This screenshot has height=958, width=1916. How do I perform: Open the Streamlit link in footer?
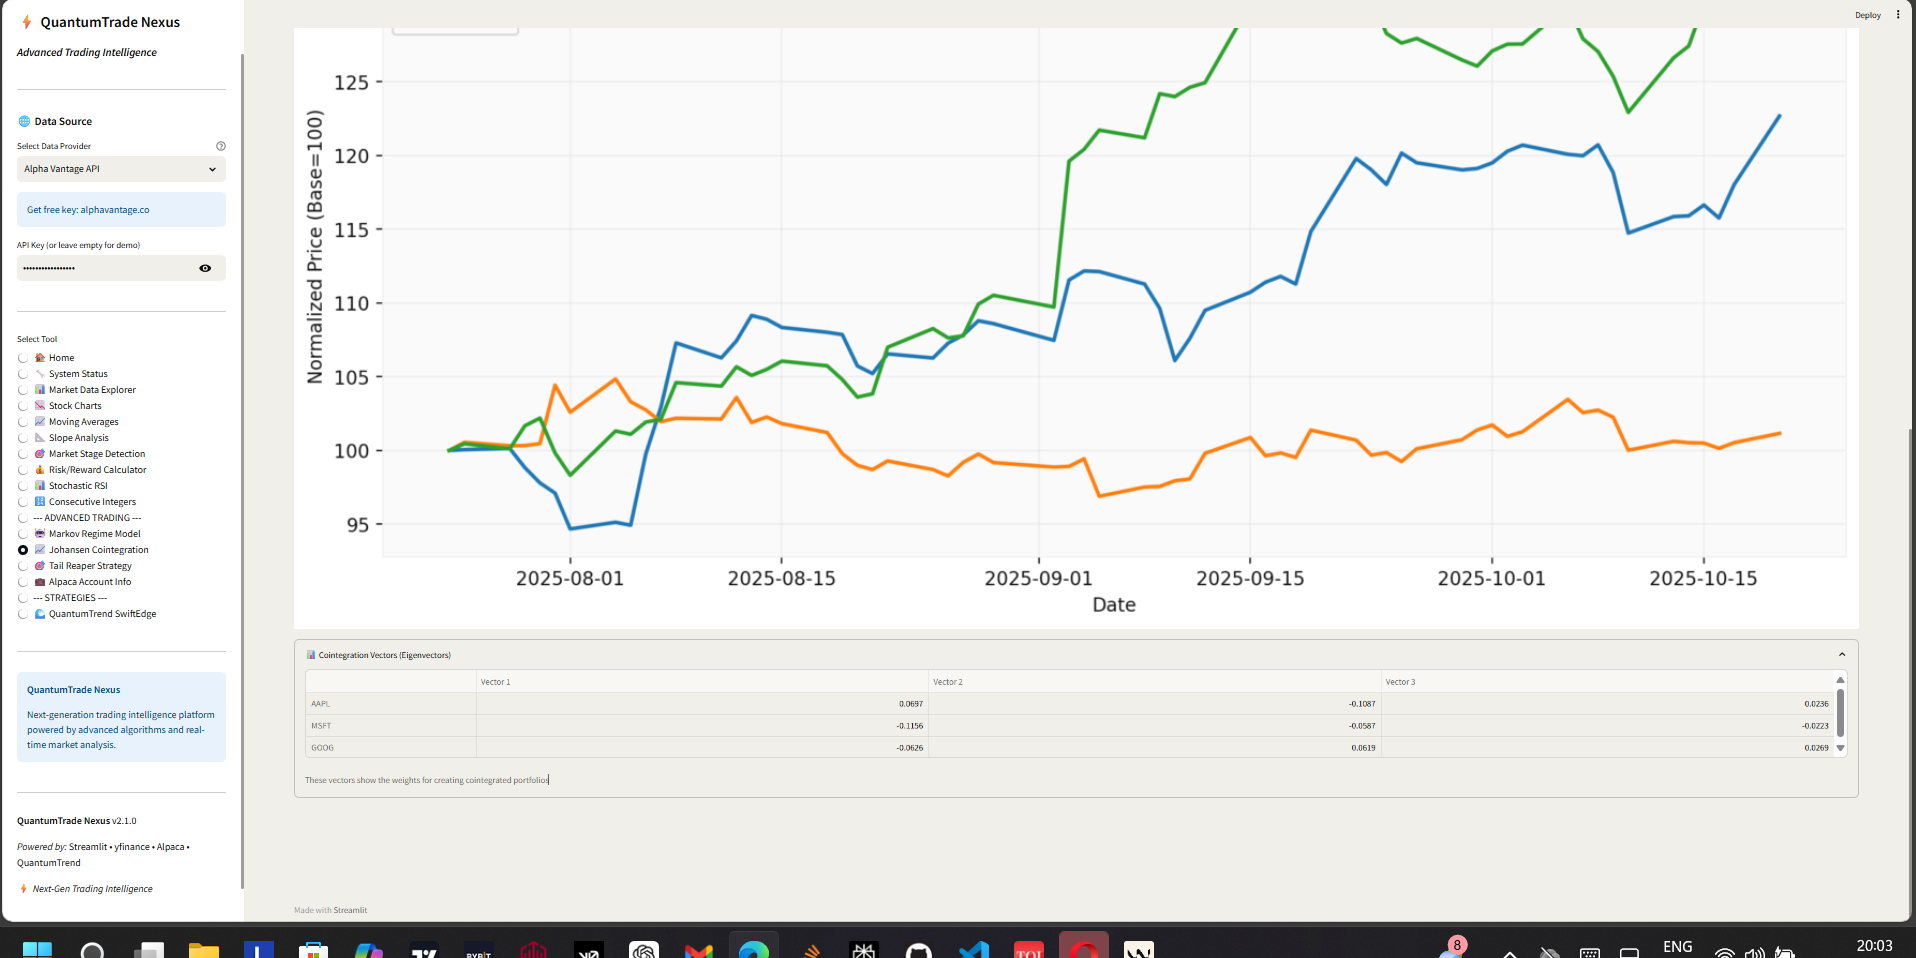tap(350, 910)
